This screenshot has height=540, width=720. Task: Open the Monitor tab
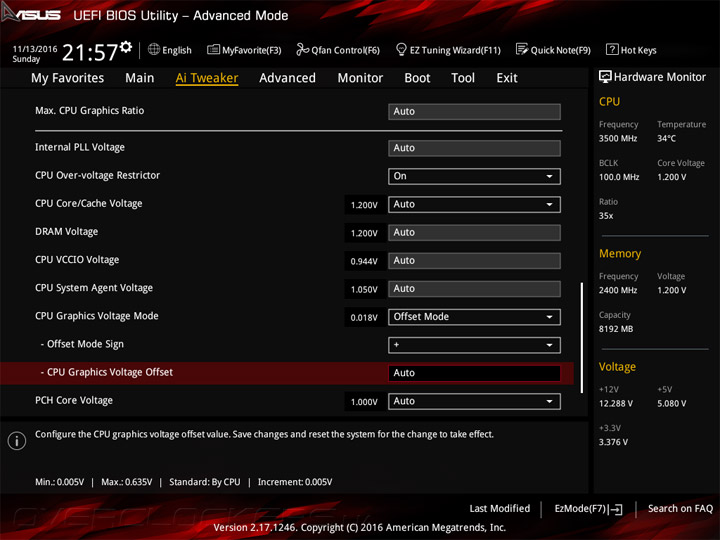(x=360, y=78)
